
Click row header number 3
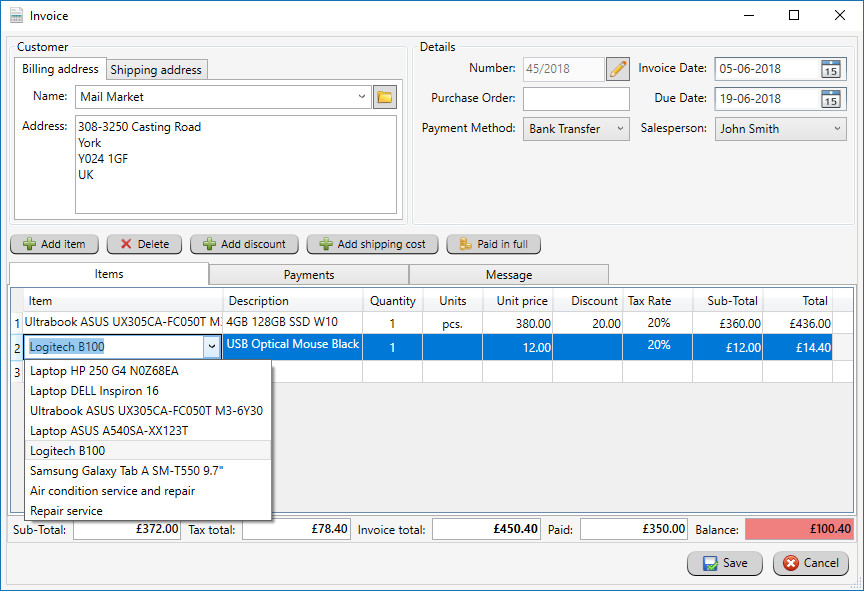tap(17, 372)
